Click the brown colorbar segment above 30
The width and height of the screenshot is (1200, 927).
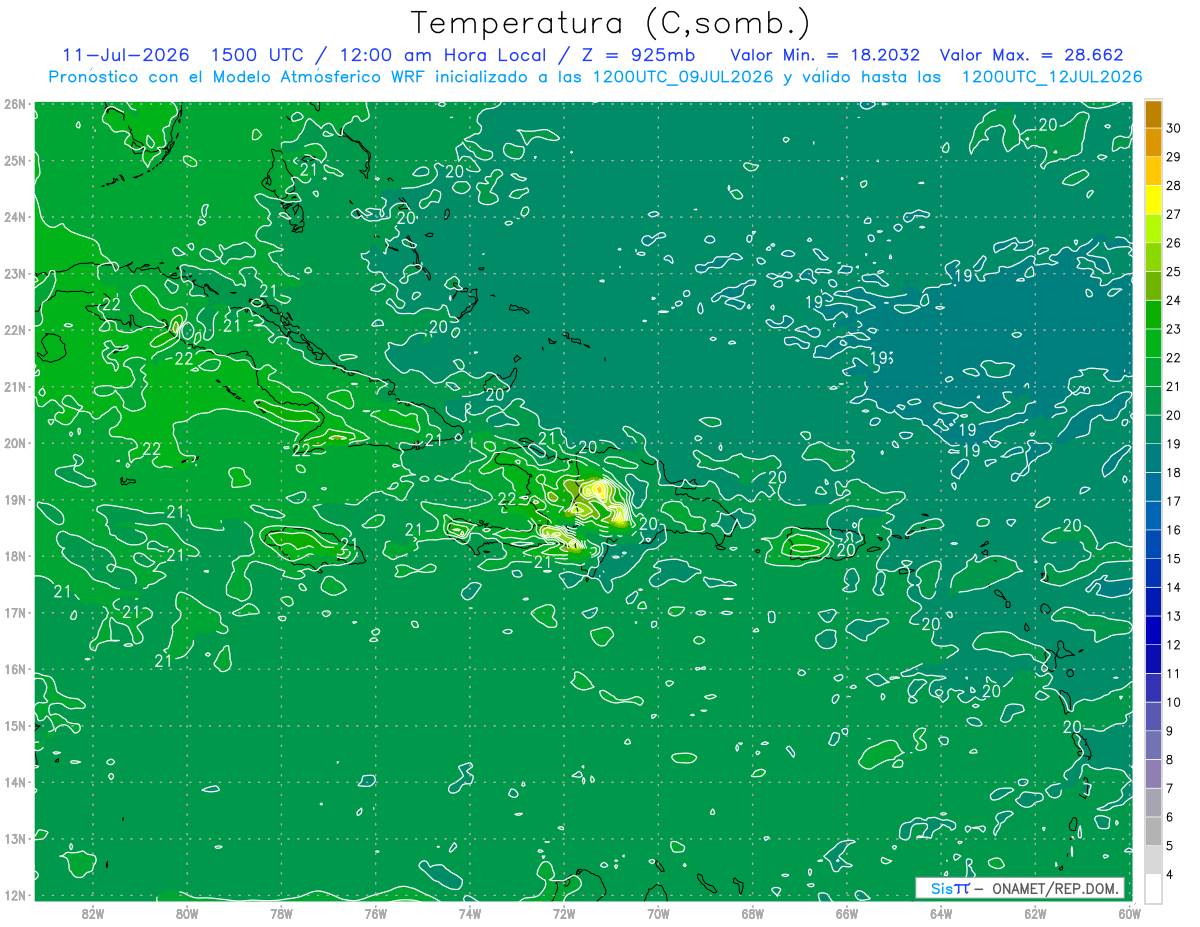click(1153, 114)
